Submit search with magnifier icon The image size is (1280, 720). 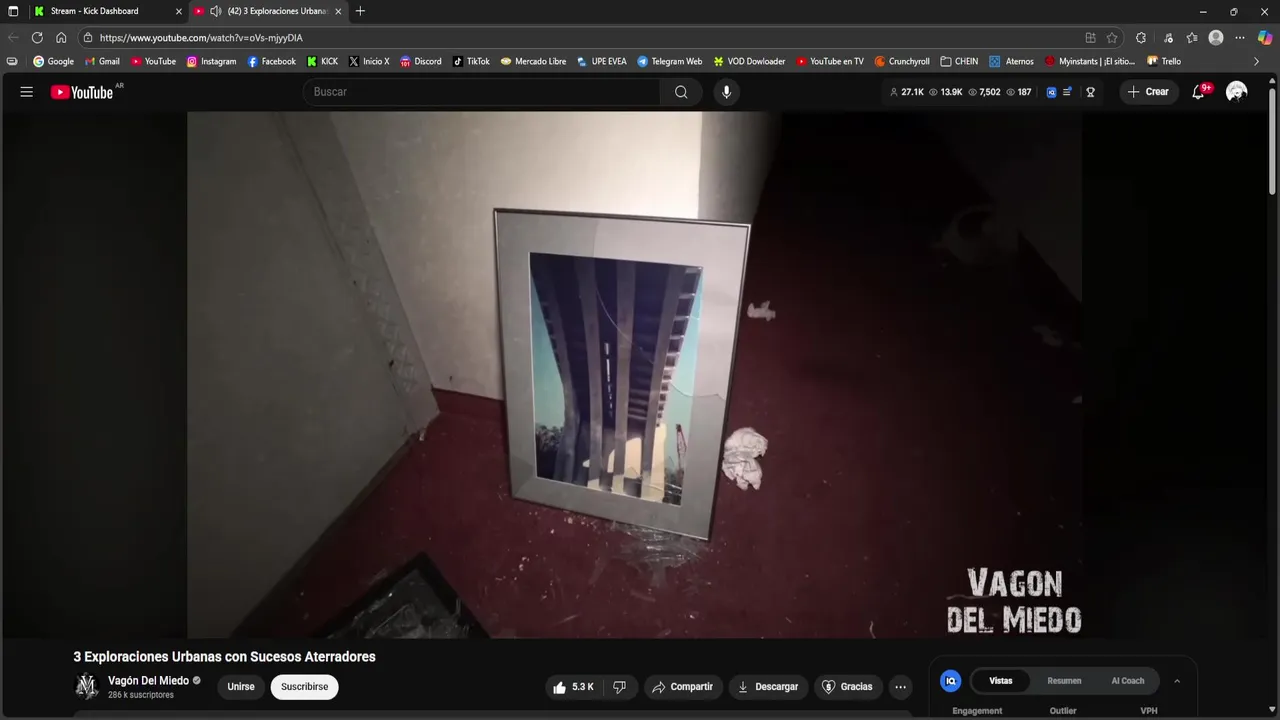pyautogui.click(x=681, y=92)
